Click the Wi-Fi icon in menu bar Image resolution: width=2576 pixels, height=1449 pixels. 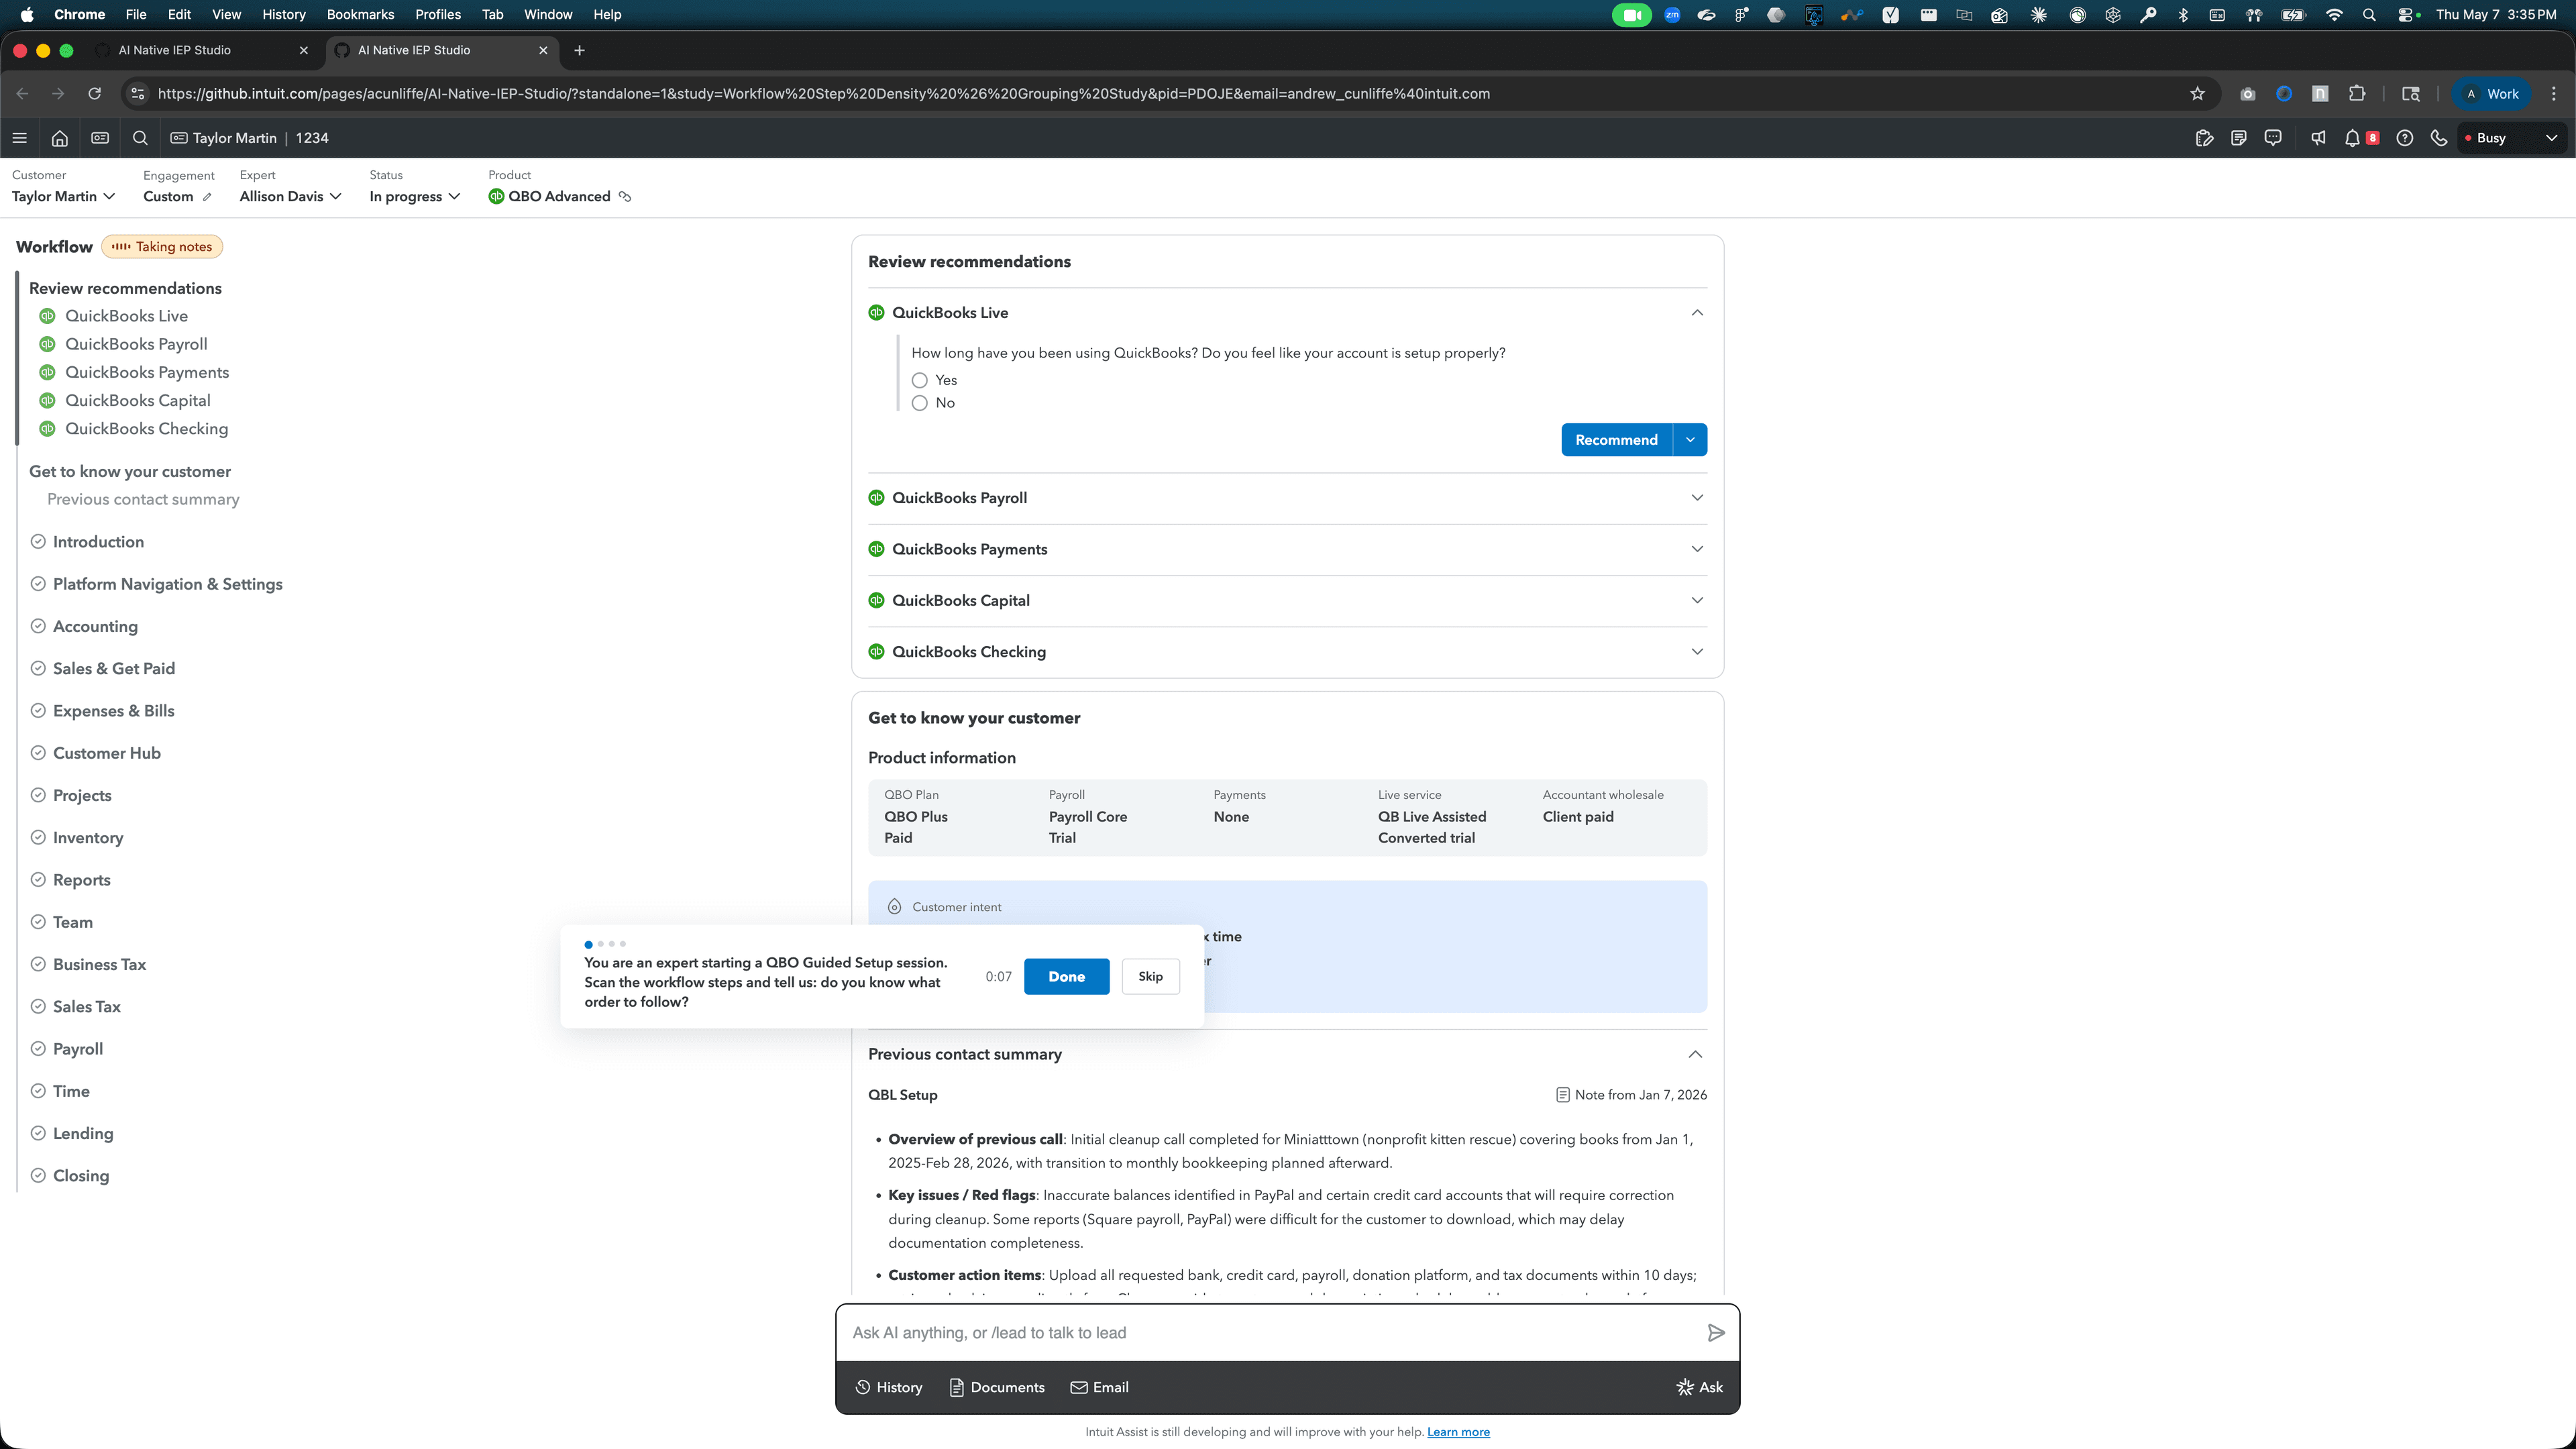[2334, 15]
